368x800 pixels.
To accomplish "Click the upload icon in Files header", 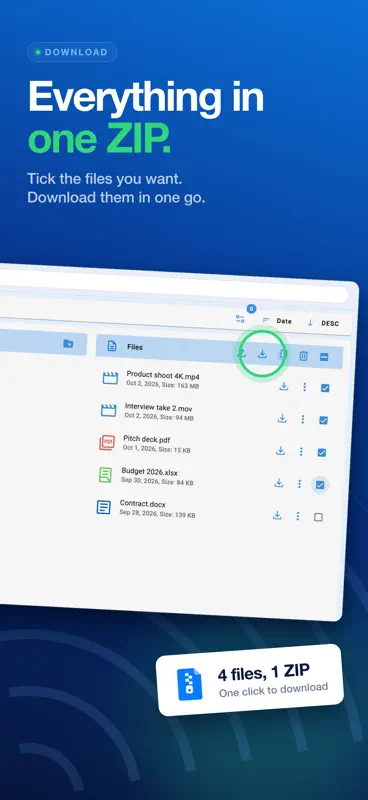I will 242,353.
